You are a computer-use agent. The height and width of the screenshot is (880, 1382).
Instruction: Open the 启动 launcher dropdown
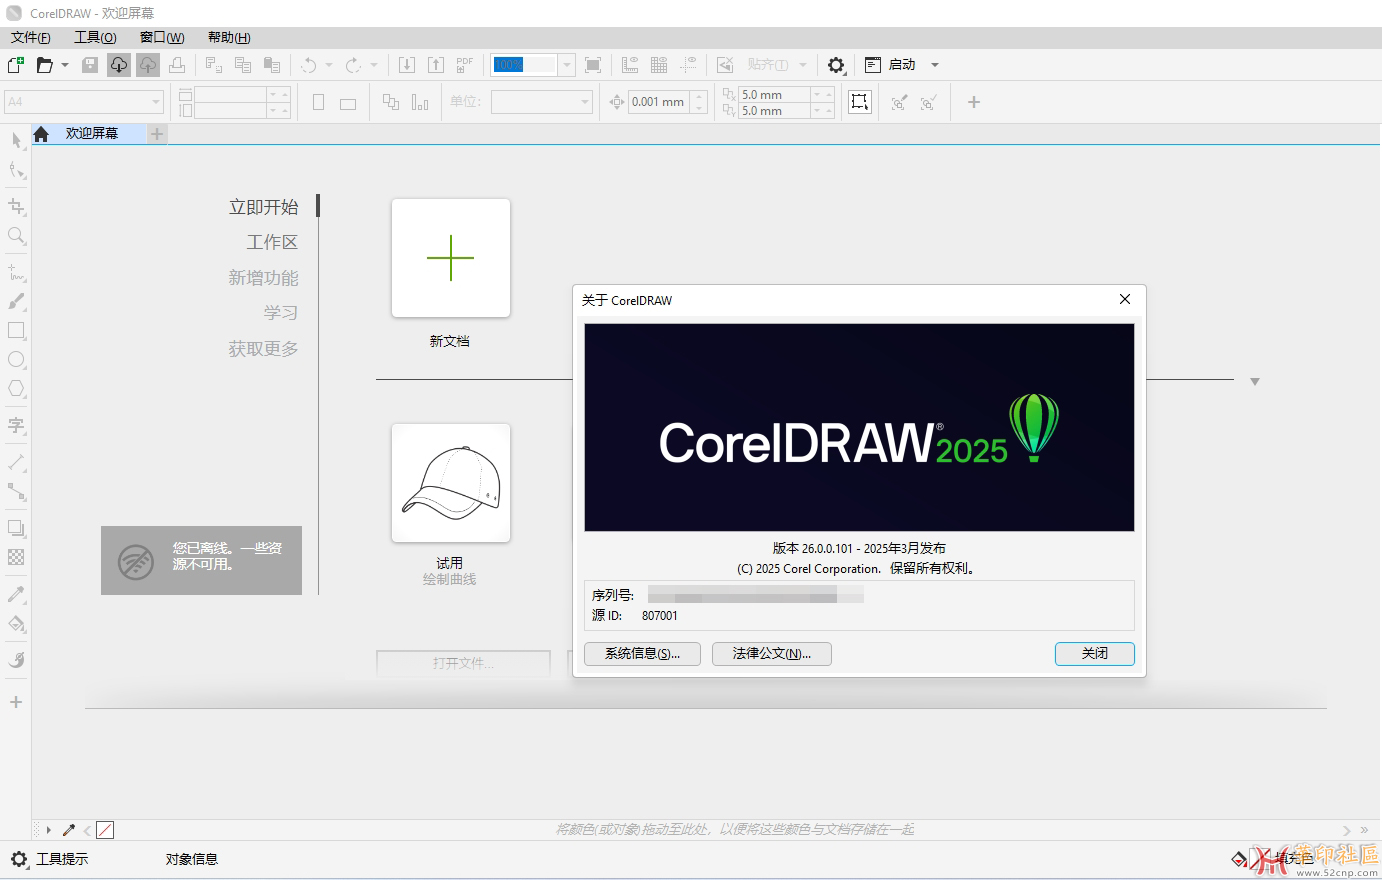935,65
